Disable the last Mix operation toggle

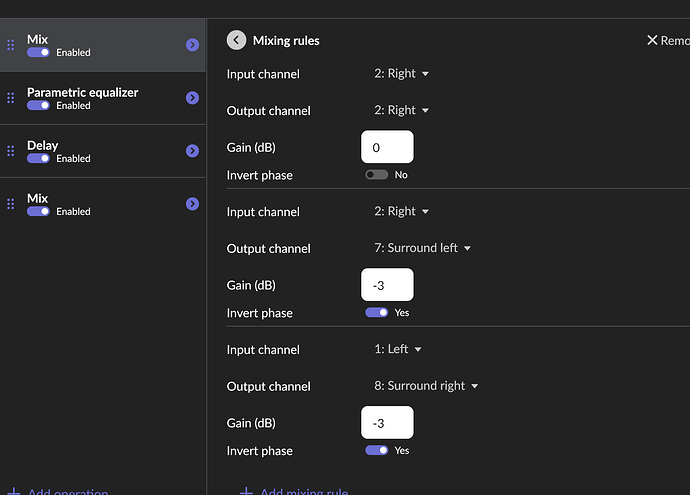[x=38, y=212]
